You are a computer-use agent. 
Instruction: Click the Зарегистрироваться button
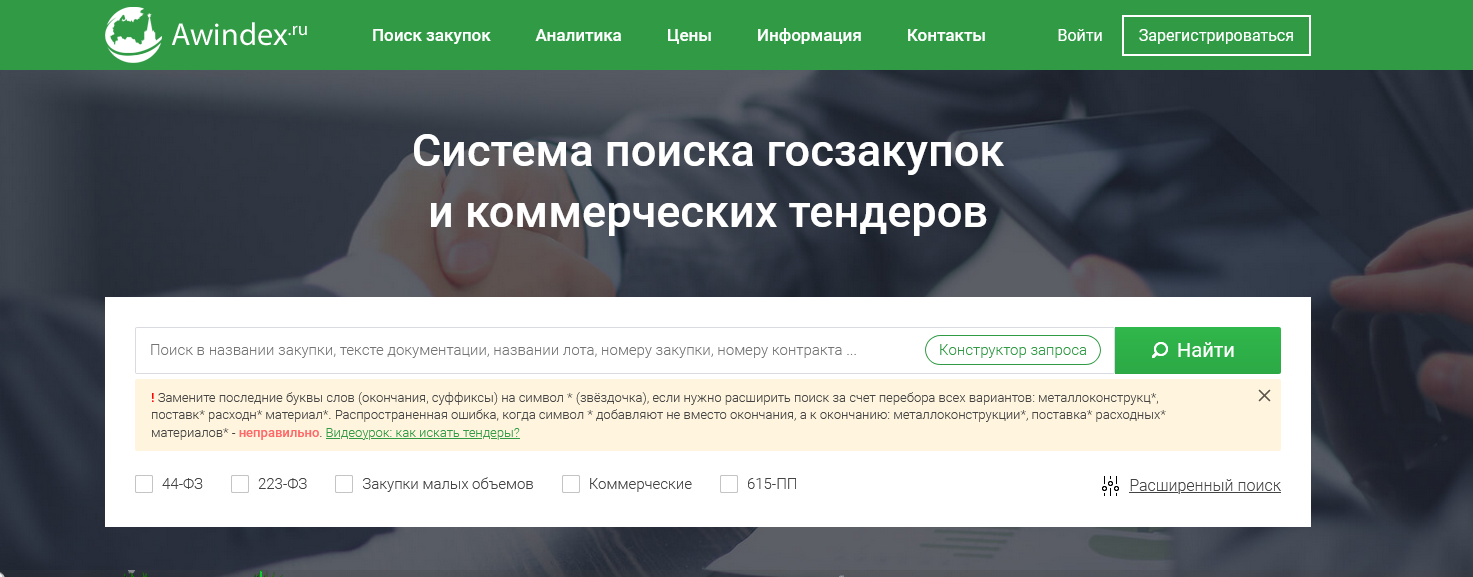[x=1216, y=36]
